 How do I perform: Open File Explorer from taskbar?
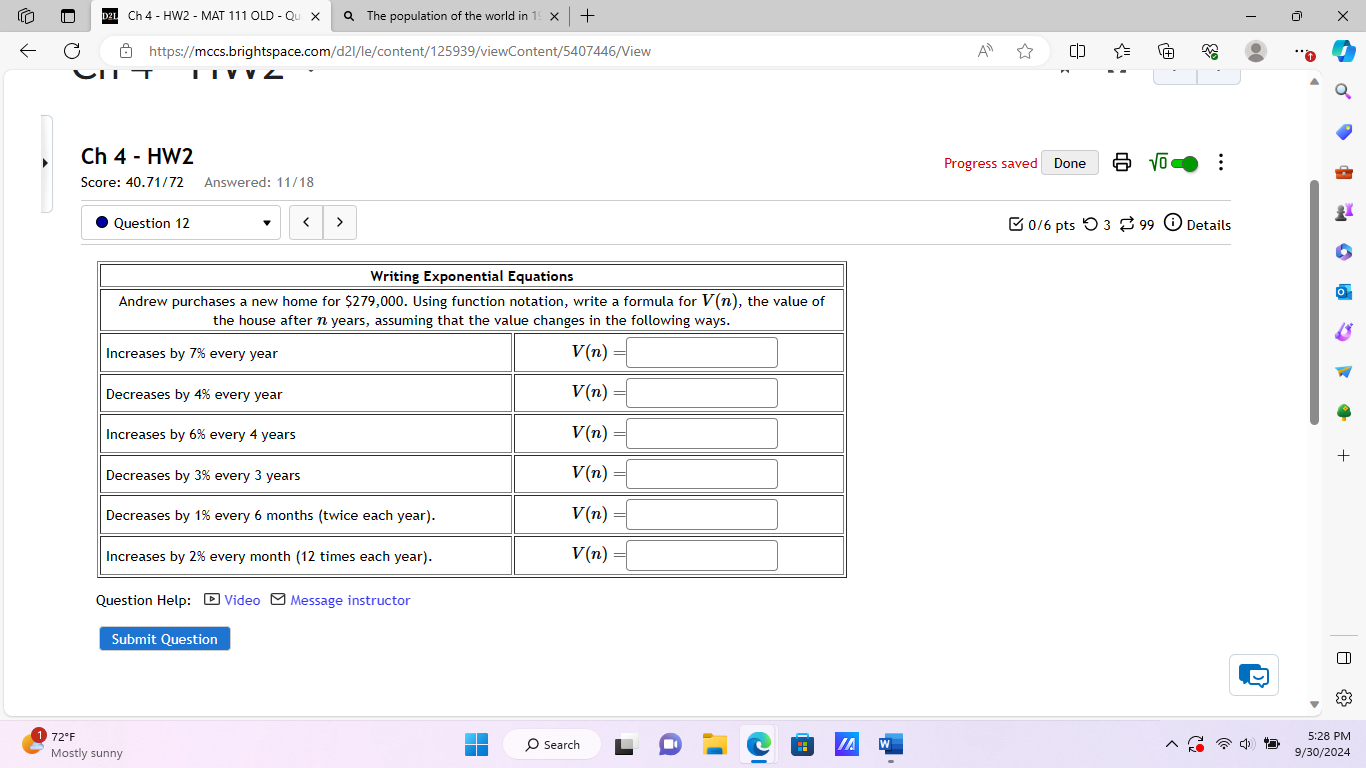tap(714, 744)
